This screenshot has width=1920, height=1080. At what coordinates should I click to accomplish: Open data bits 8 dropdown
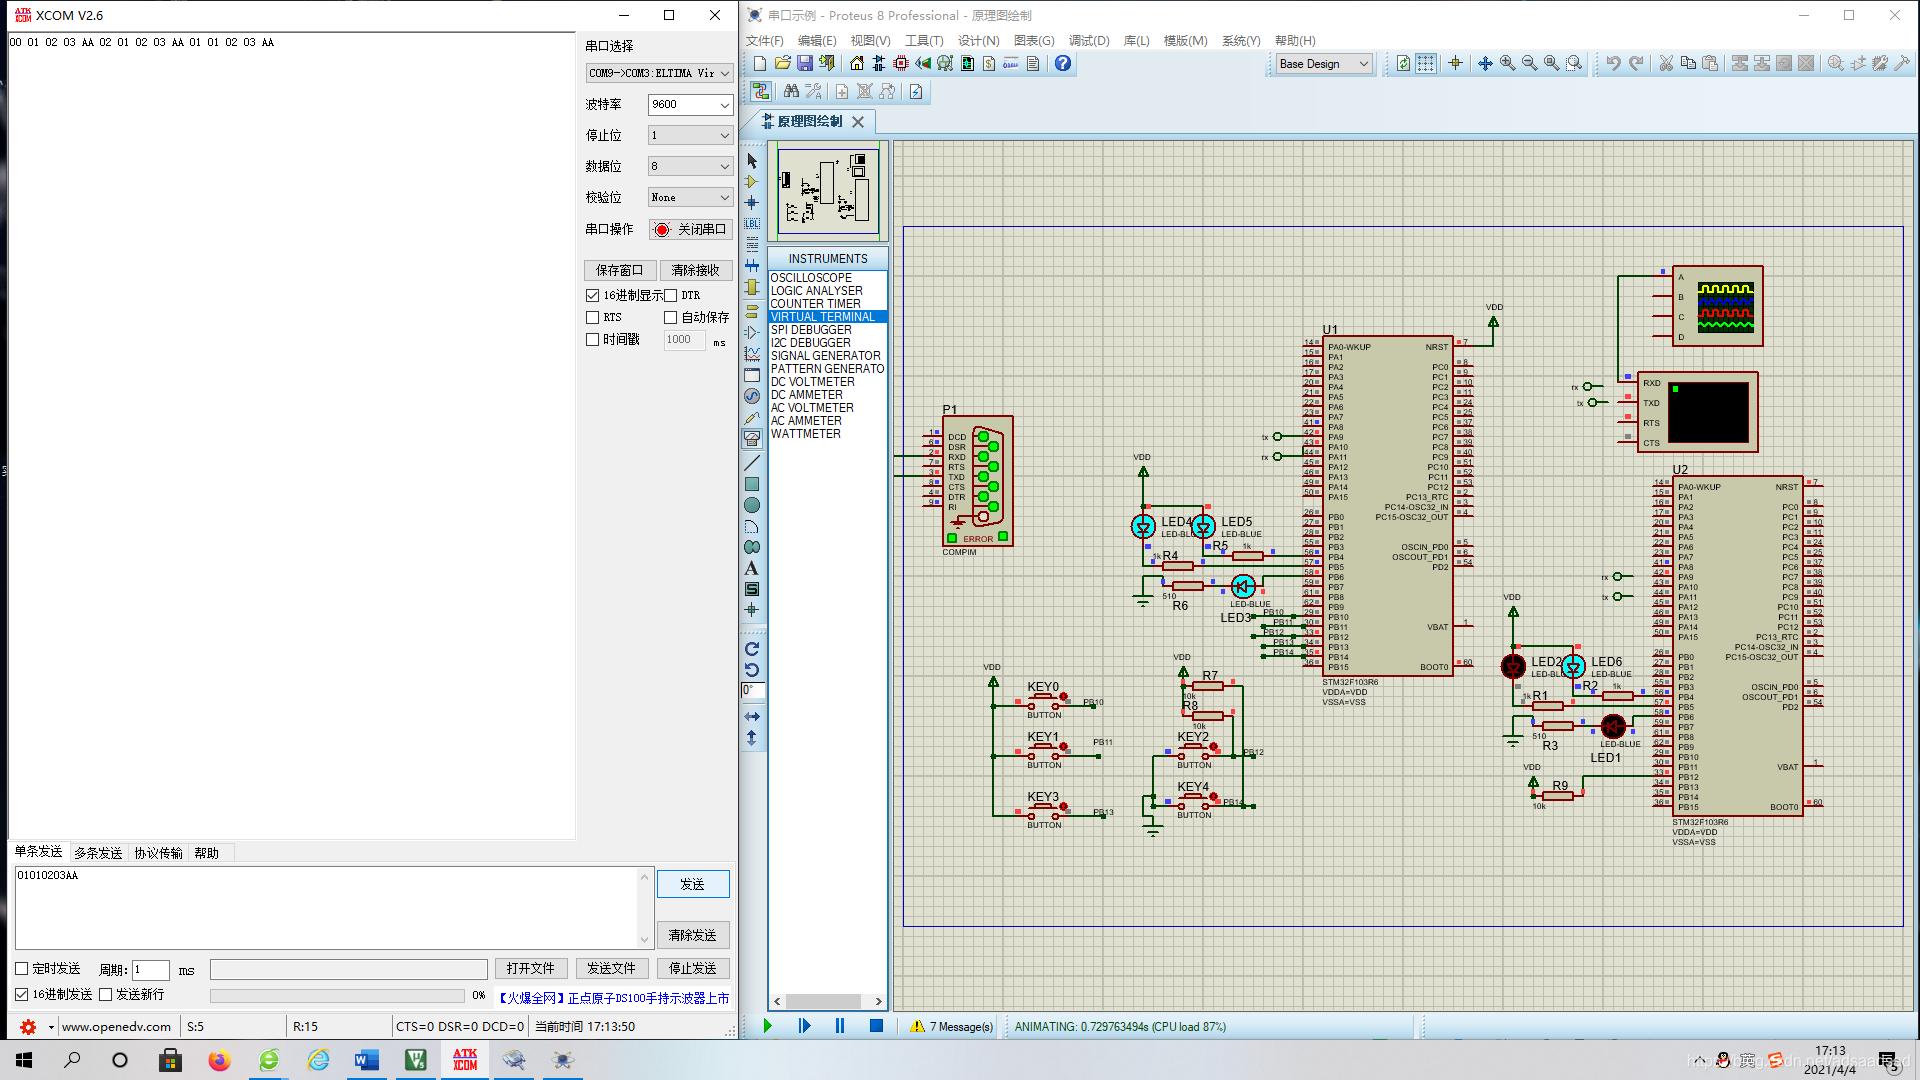[690, 166]
